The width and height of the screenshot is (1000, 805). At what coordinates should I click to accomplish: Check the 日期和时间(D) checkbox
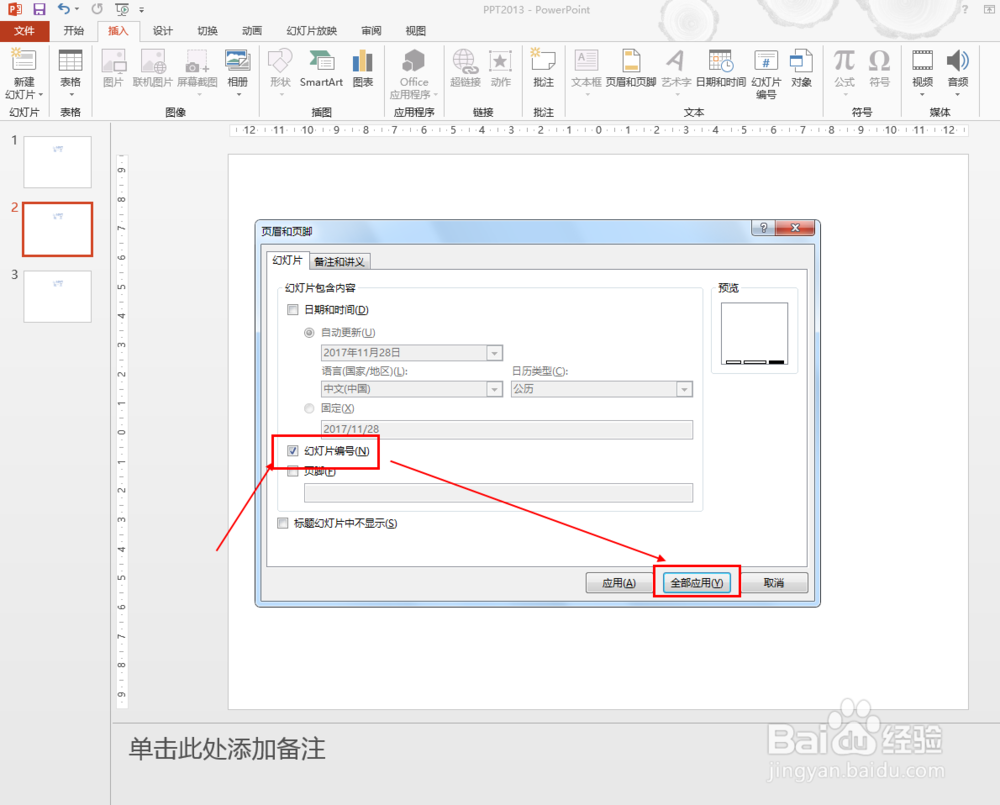[293, 310]
